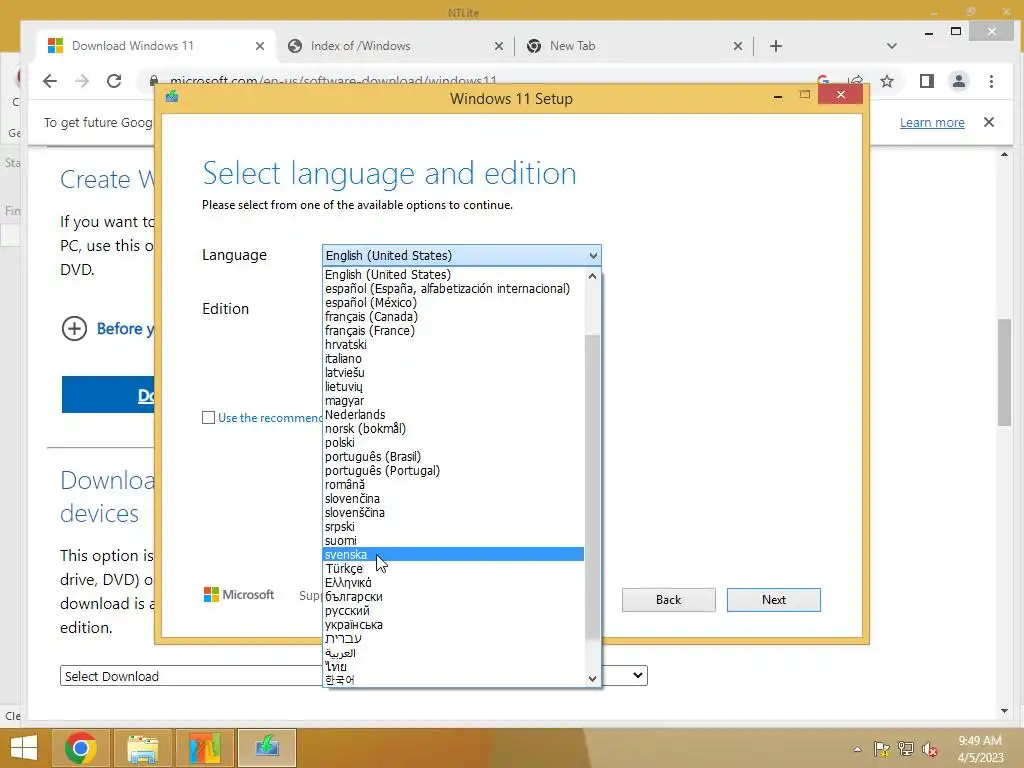Open the Windows Start button
Screen dimensions: 1024x768
pos(24,748)
